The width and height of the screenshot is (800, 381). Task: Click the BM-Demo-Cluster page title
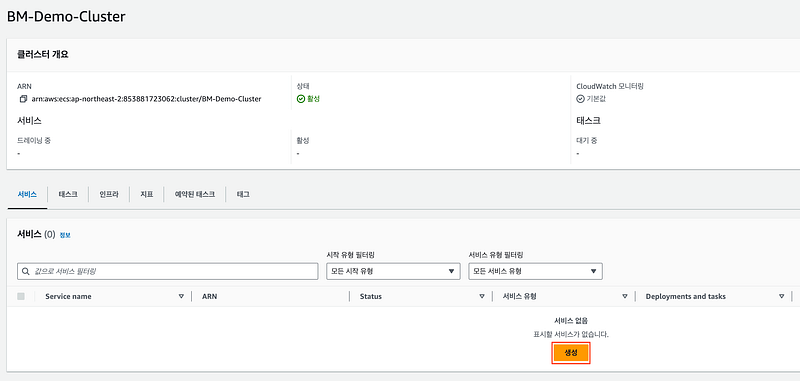[66, 17]
